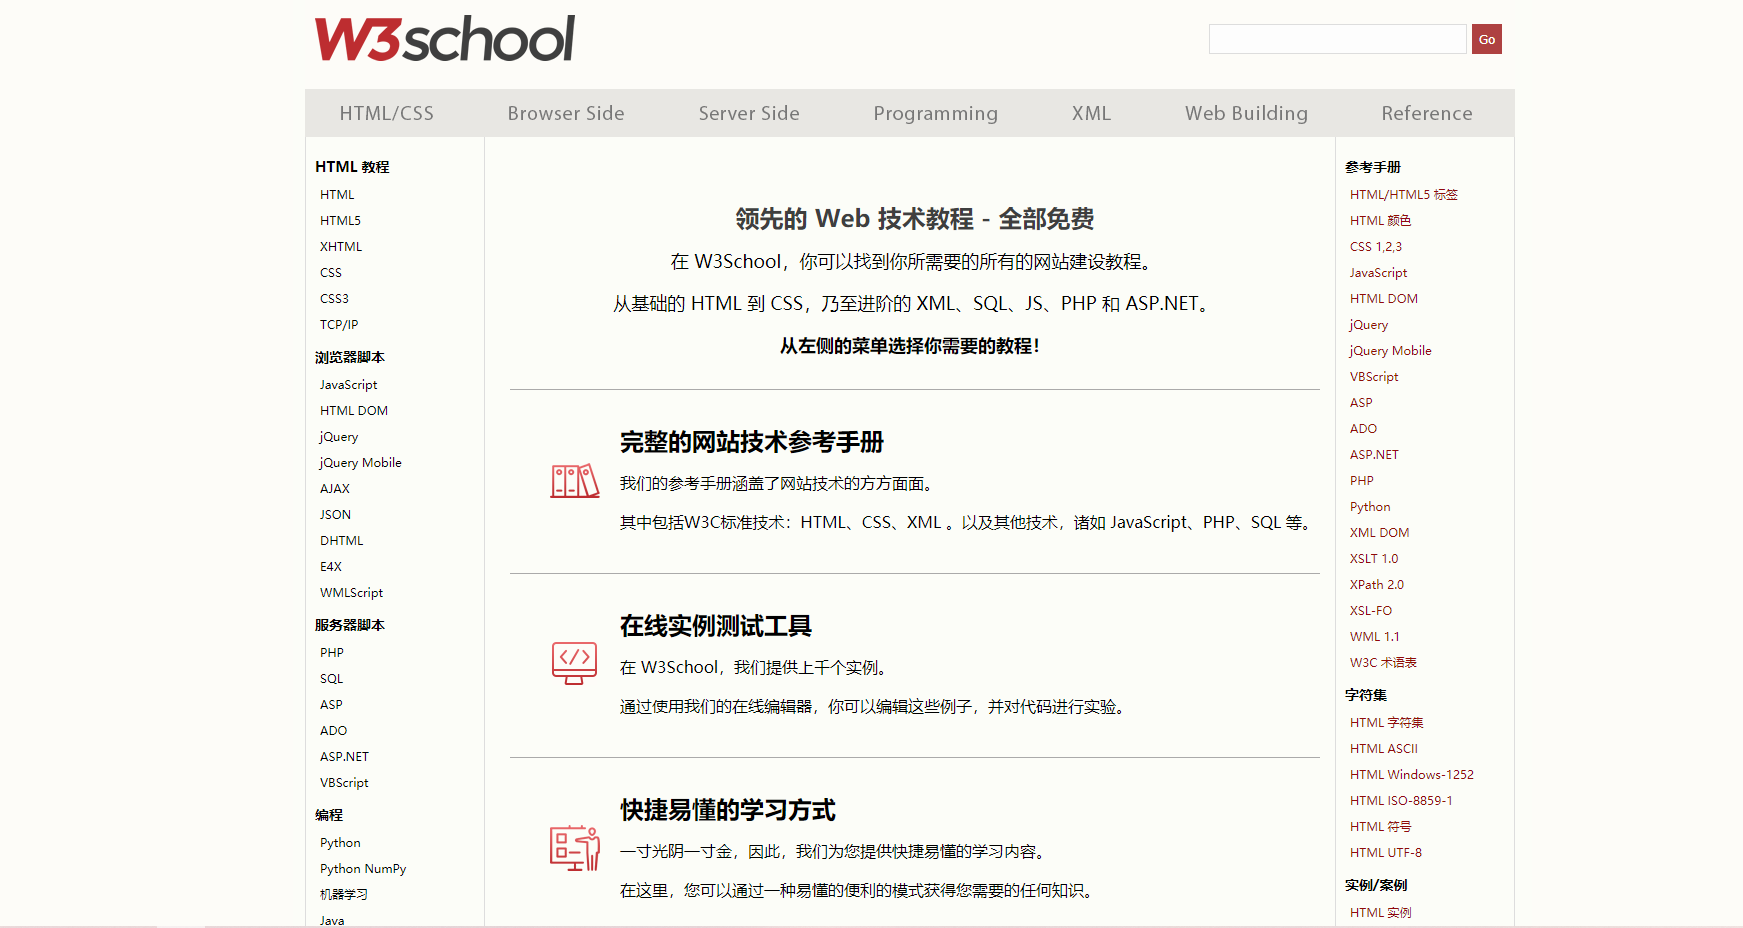Open ASP.NET tutorial in left sidebar

(x=344, y=756)
